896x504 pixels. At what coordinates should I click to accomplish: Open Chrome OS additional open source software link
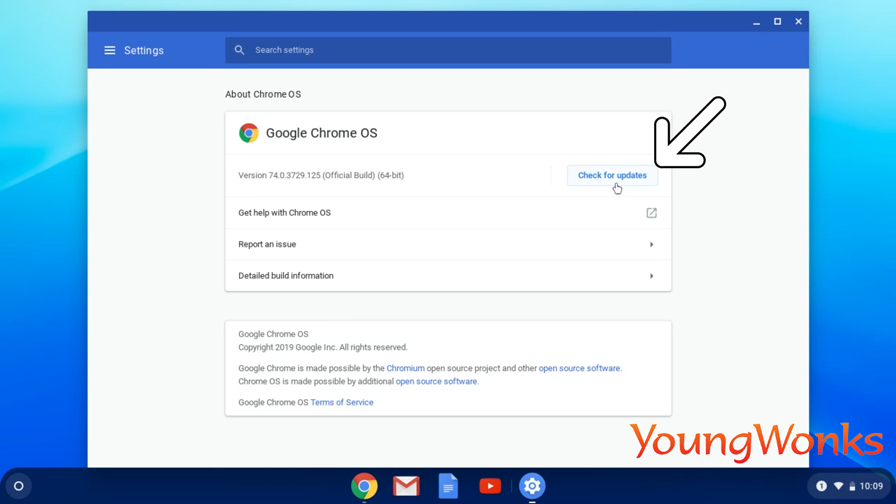[x=436, y=382]
